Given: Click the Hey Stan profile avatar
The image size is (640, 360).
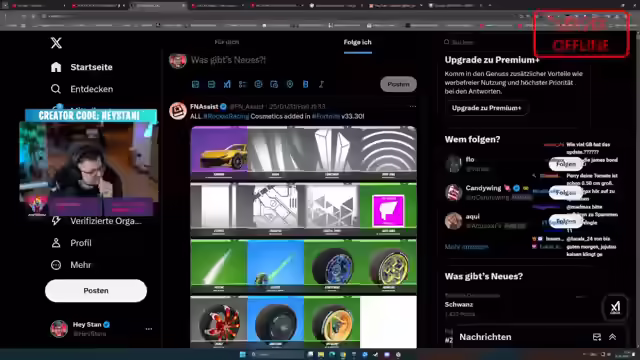Looking at the screenshot, I should (59, 329).
